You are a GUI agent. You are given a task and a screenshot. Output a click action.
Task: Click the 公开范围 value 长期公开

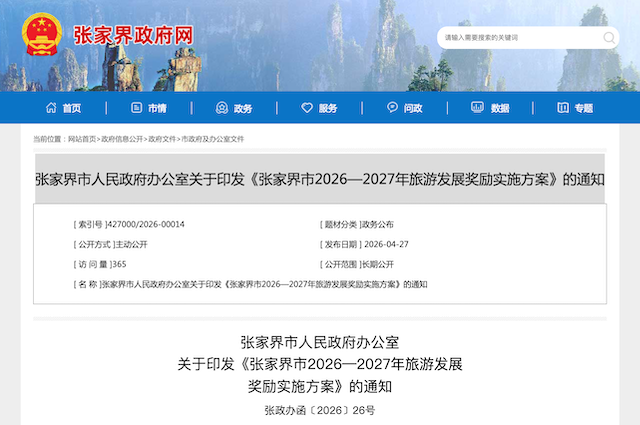[x=378, y=265]
